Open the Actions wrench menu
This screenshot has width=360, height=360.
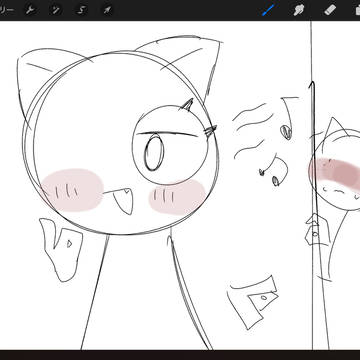(31, 10)
